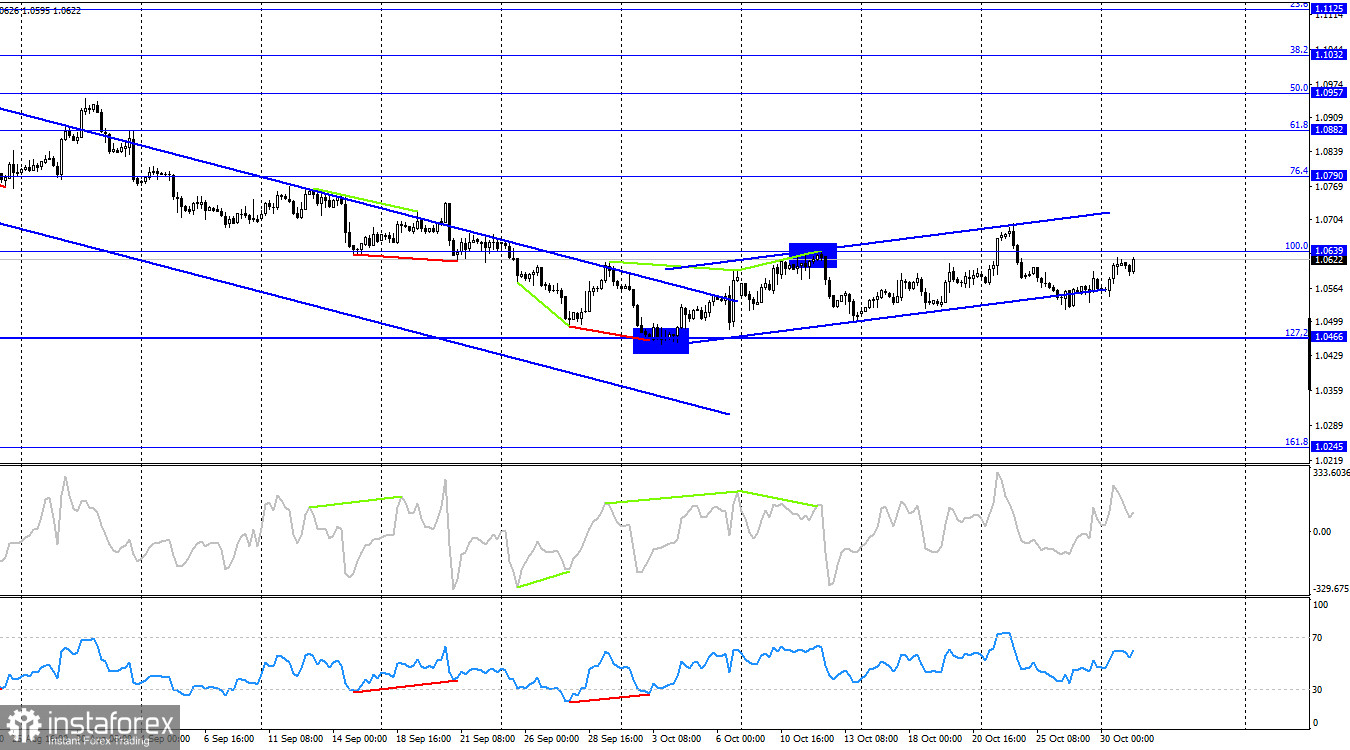This screenshot has width=1350, height=750.
Task: Click the 1.0359 axis price value
Action: 1329,391
